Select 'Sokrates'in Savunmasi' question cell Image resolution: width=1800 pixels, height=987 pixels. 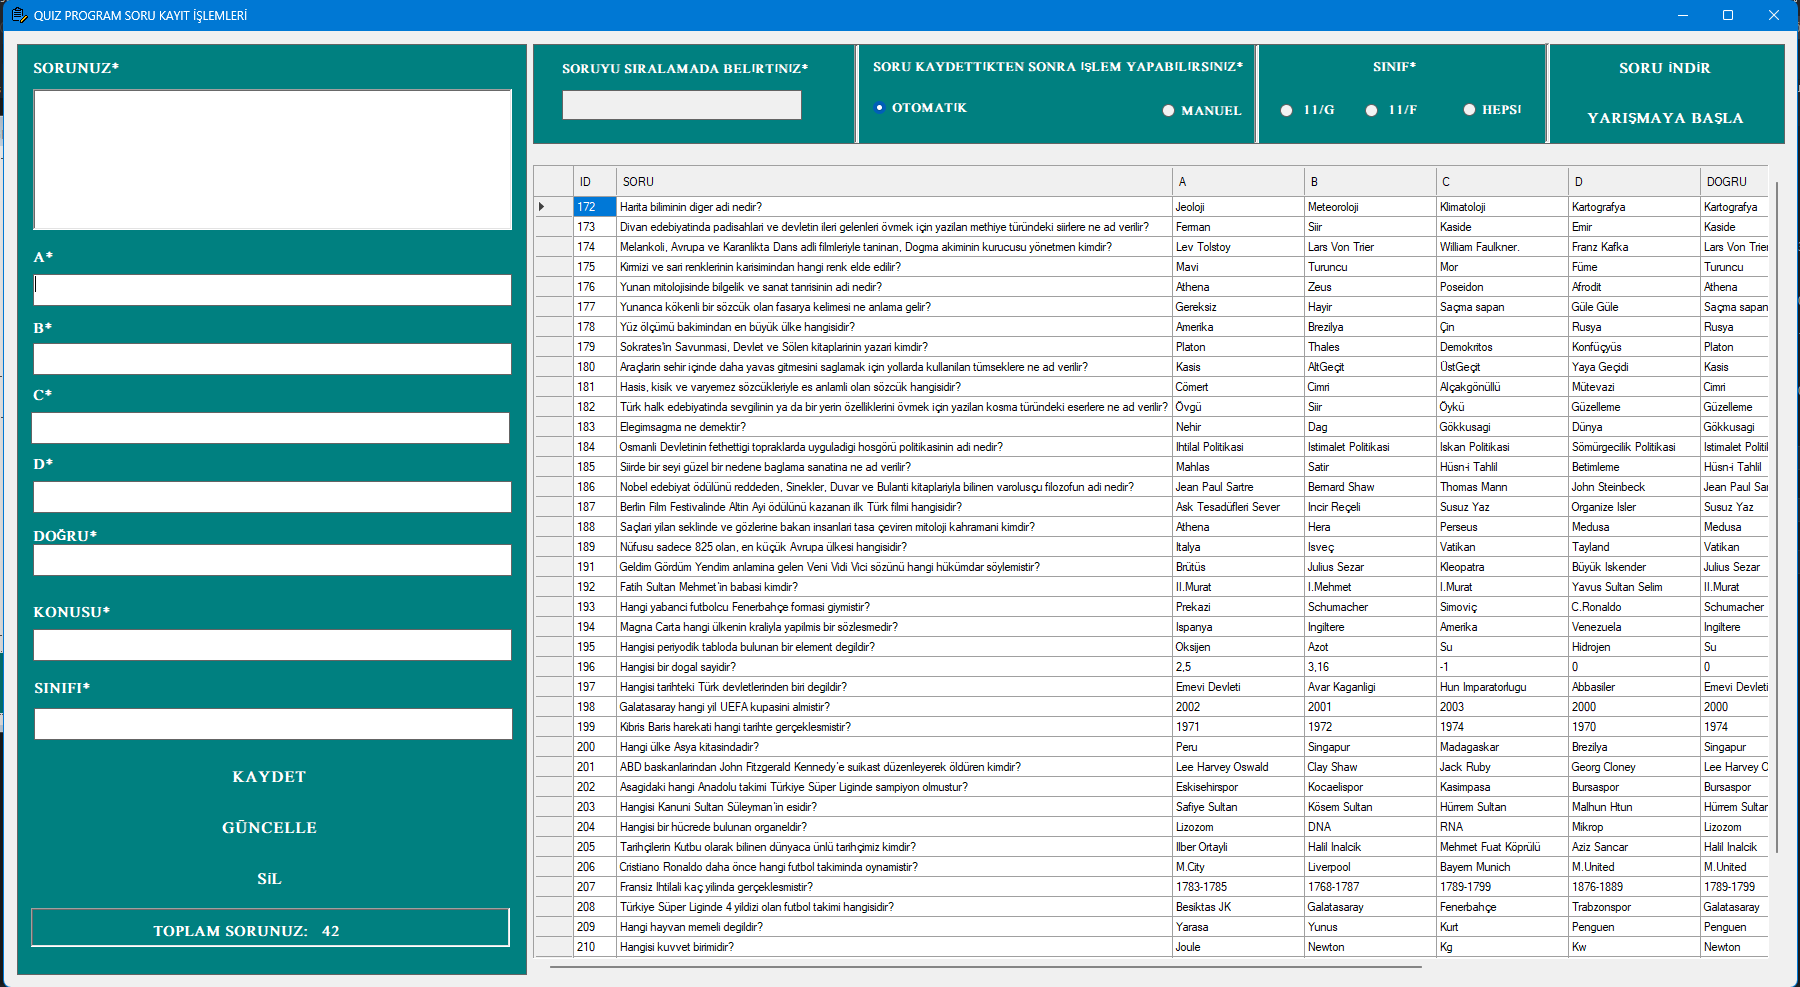[x=894, y=347]
